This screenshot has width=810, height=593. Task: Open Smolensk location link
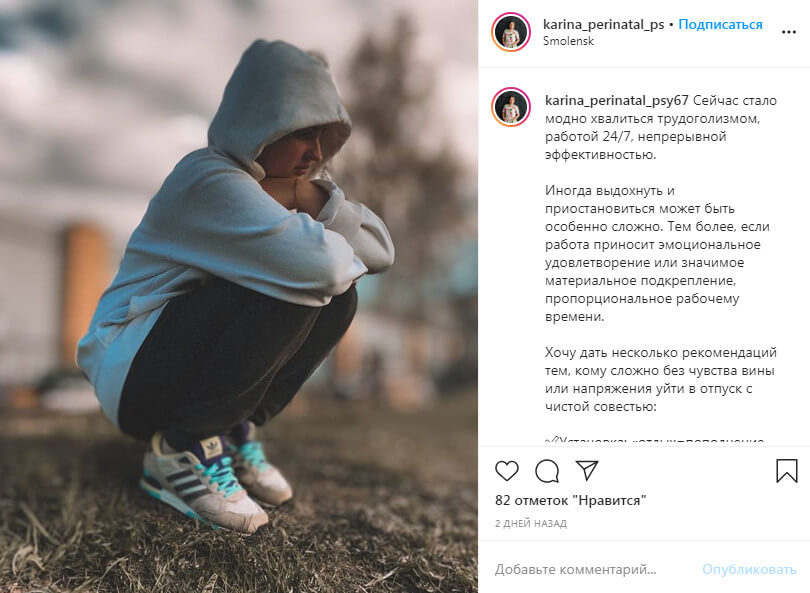tap(568, 41)
